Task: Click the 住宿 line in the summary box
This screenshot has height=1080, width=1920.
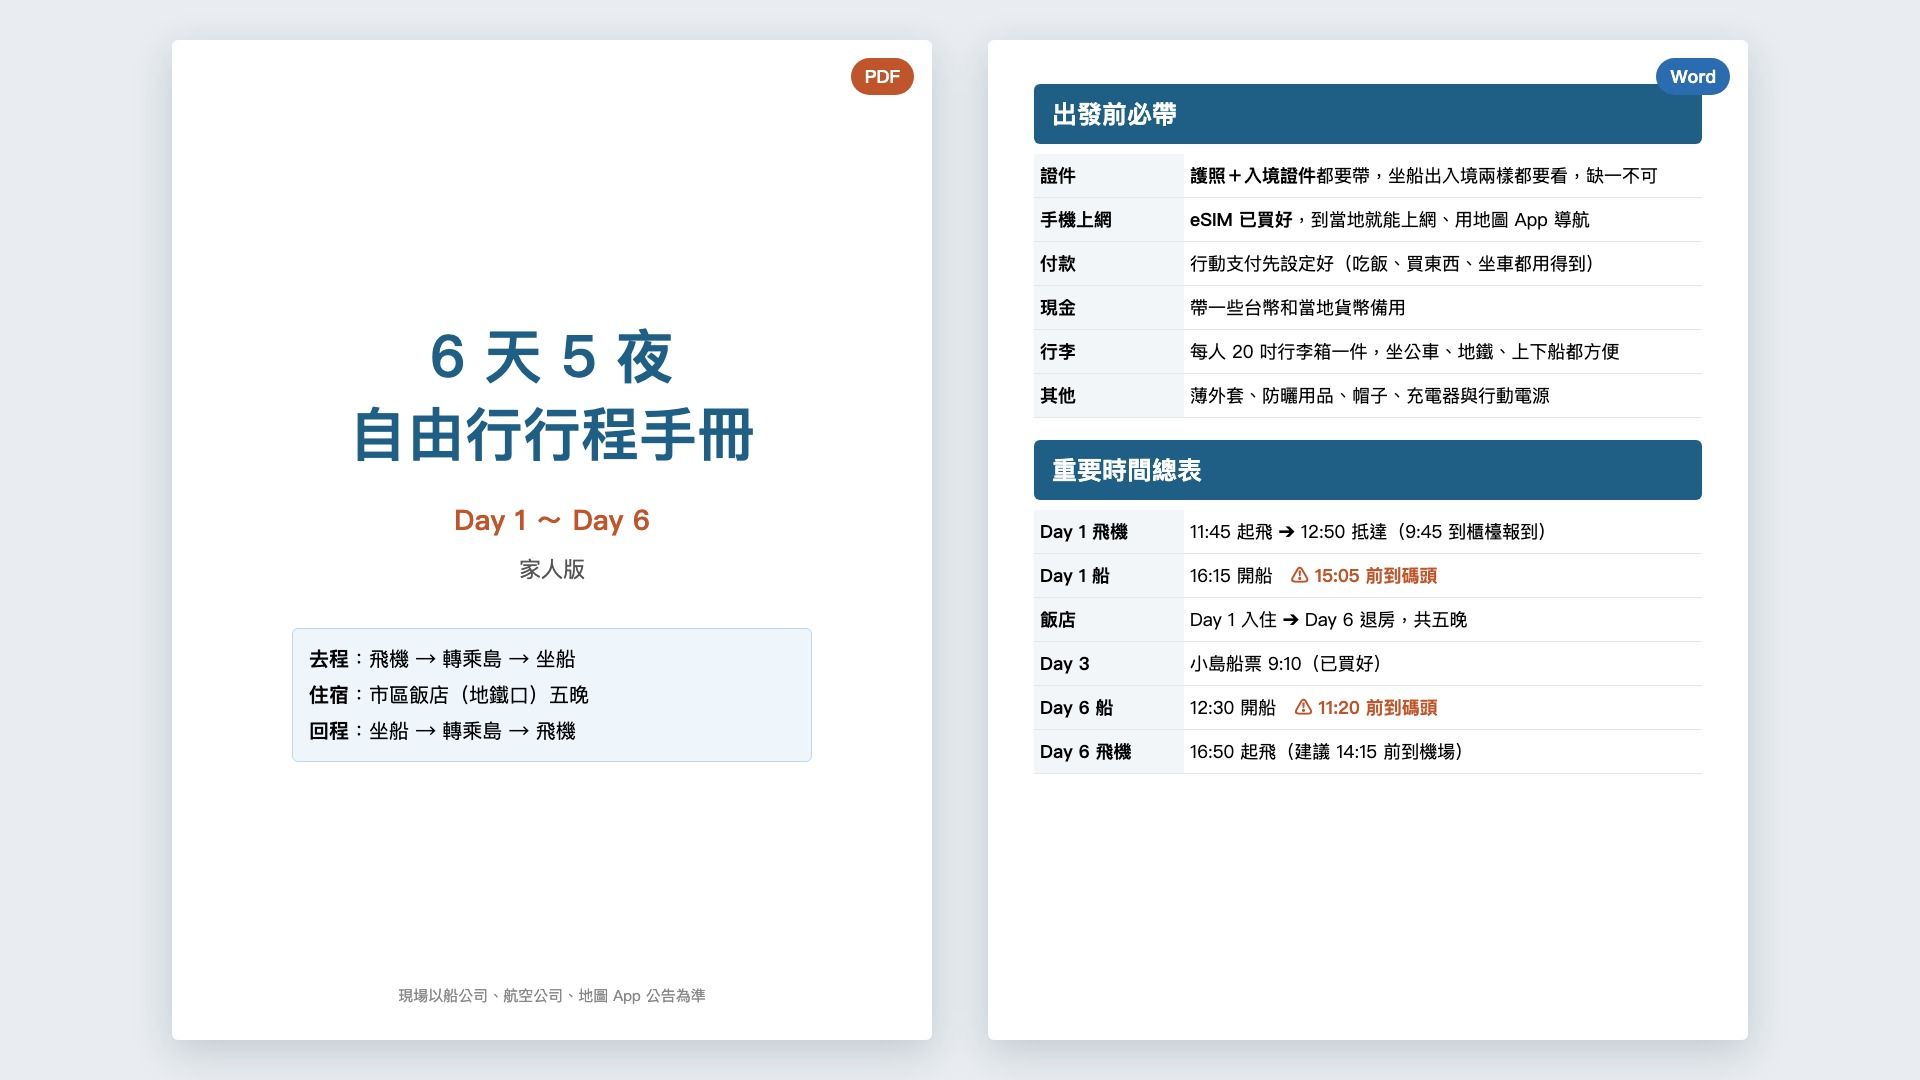Action: 449,695
